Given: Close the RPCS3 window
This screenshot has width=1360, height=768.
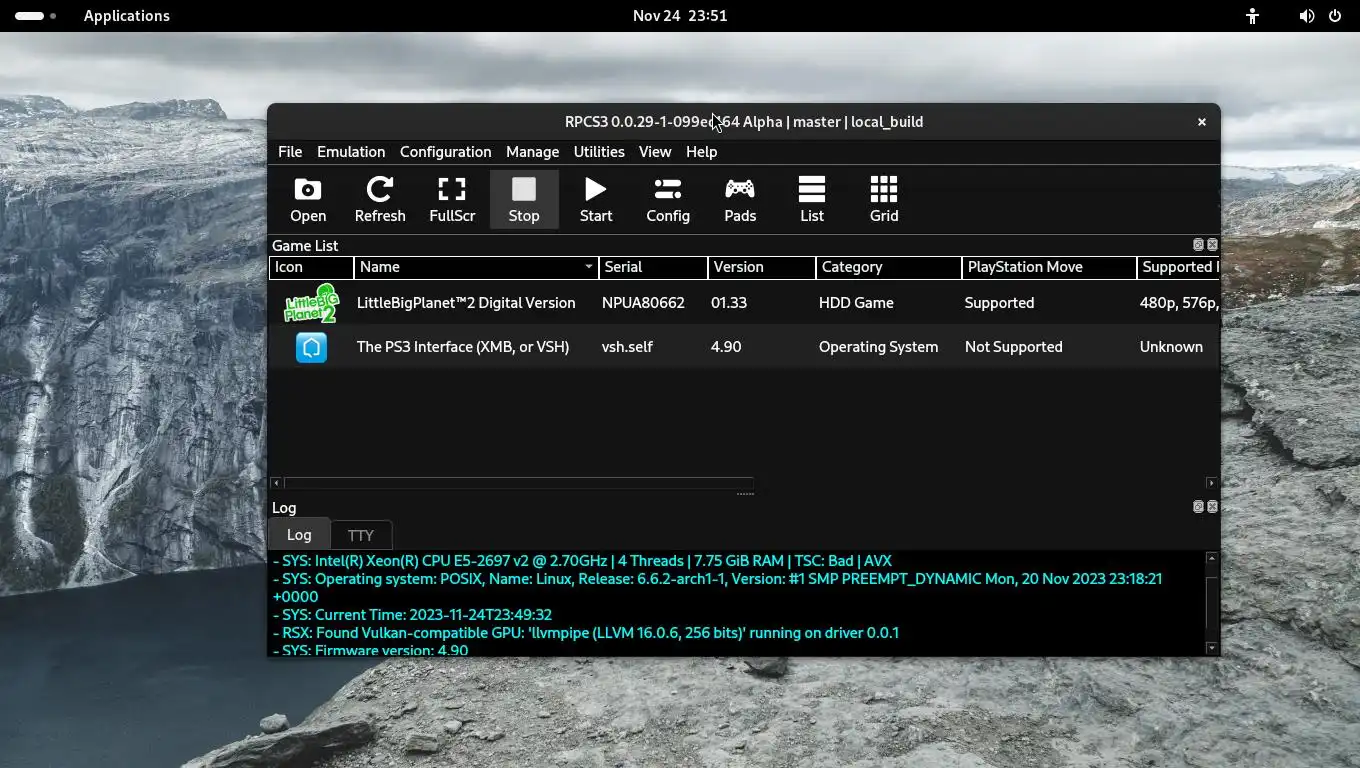Looking at the screenshot, I should [x=1202, y=122].
